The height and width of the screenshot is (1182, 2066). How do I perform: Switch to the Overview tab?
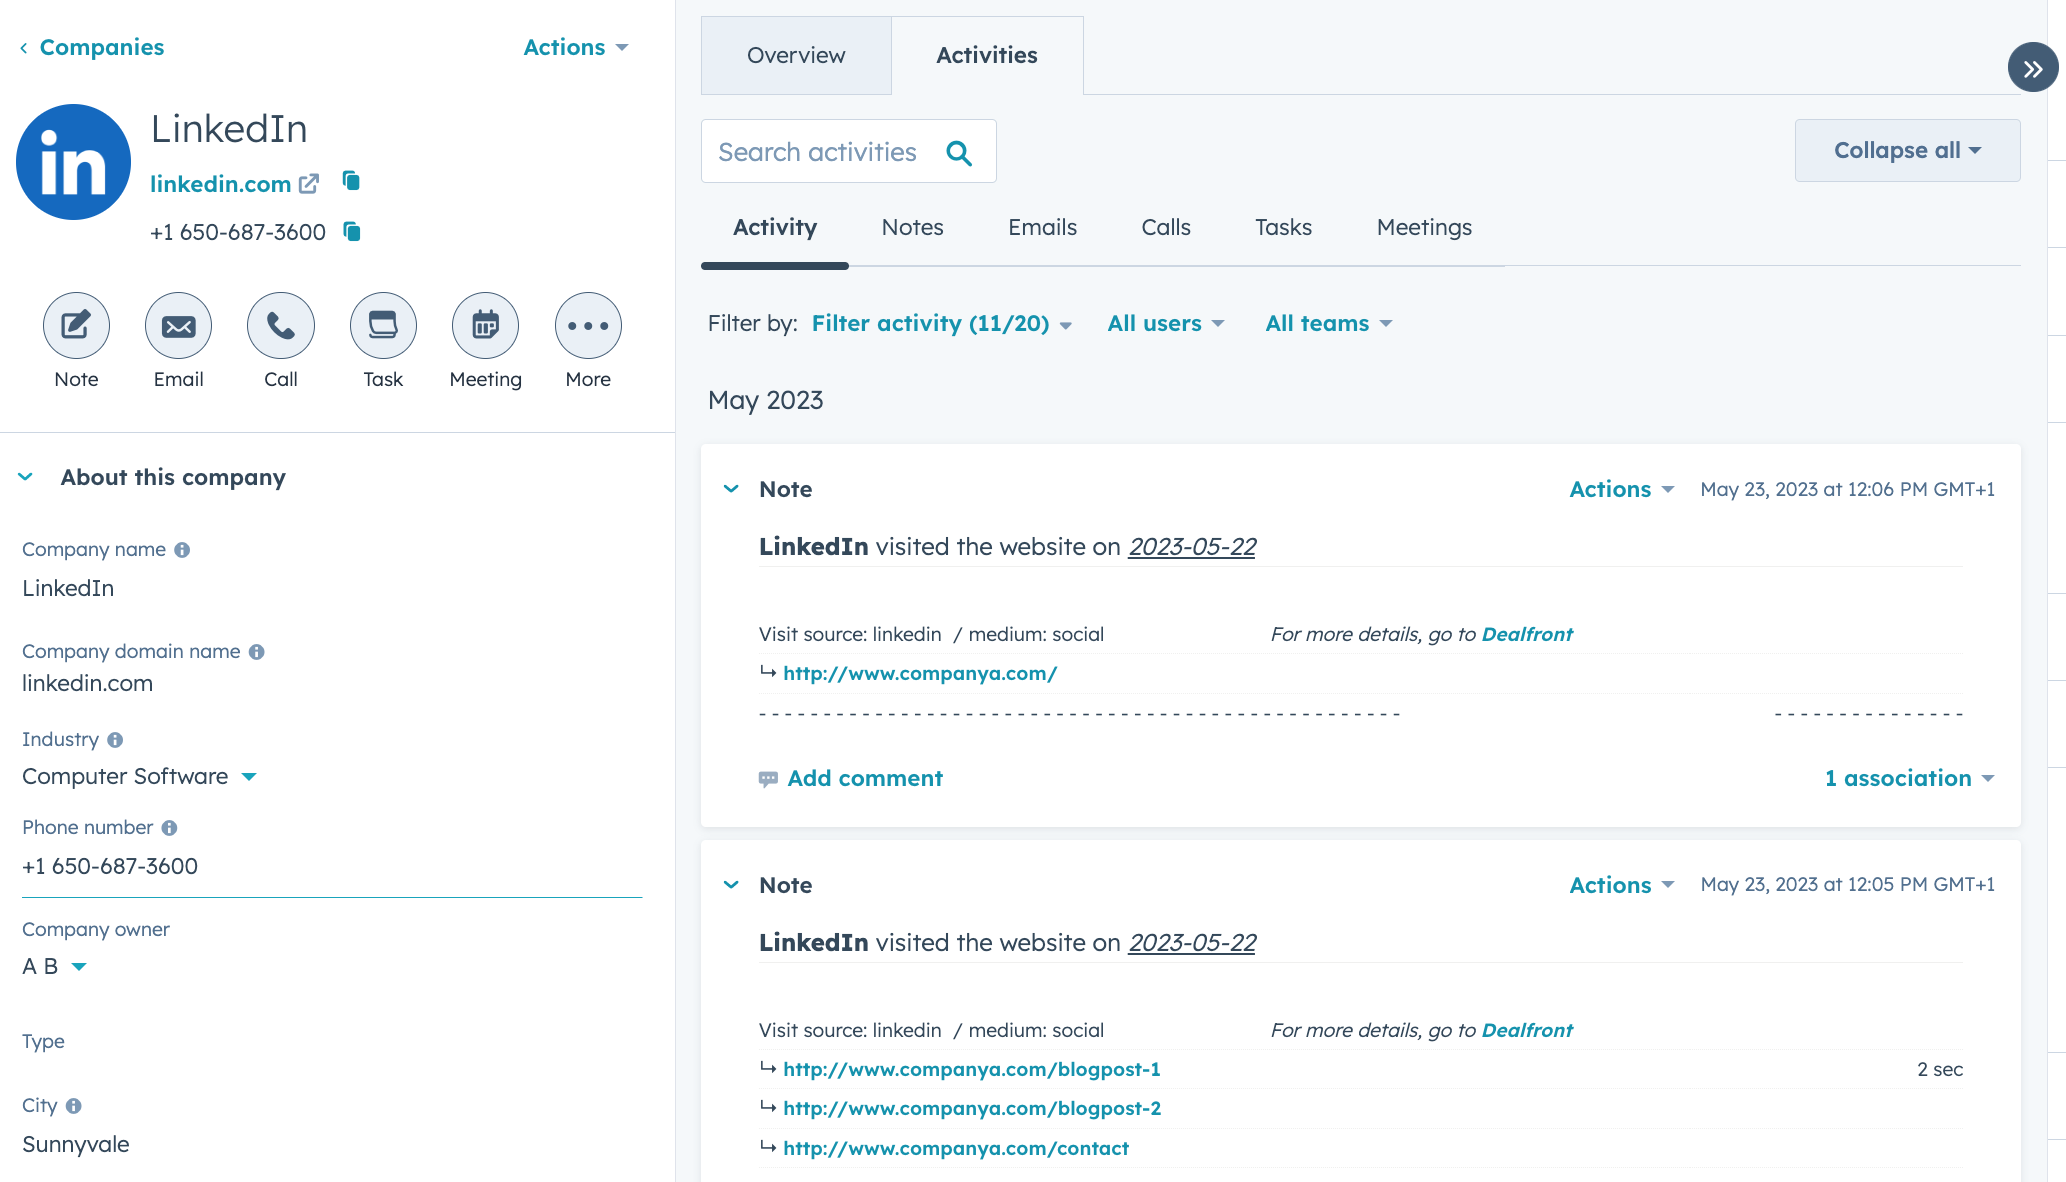(795, 55)
